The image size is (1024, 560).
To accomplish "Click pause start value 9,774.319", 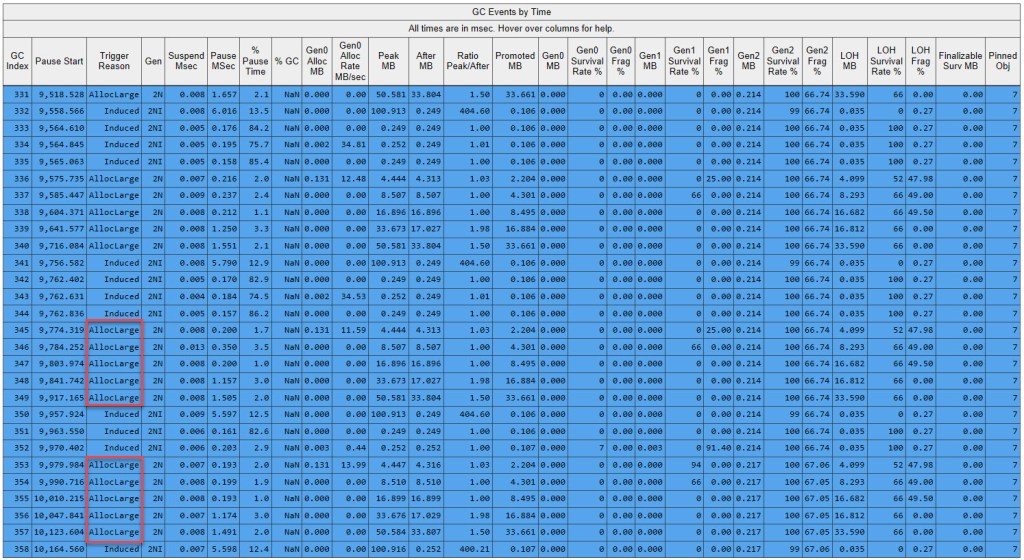I will (x=59, y=329).
